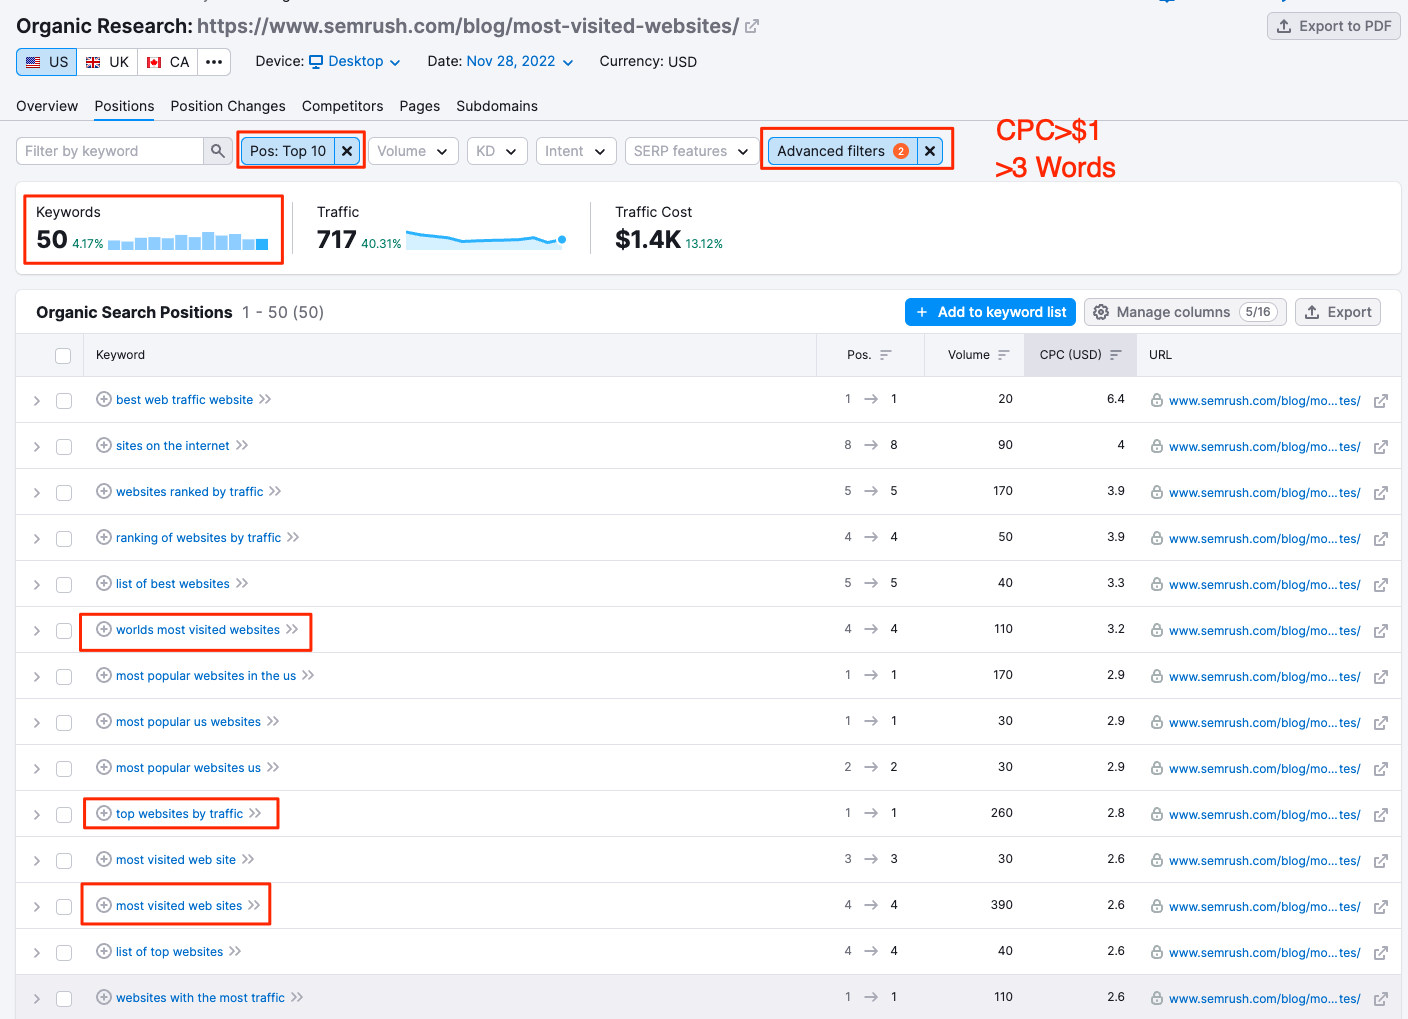This screenshot has height=1019, width=1408.
Task: Open the Intent filter dropdown
Action: (x=576, y=151)
